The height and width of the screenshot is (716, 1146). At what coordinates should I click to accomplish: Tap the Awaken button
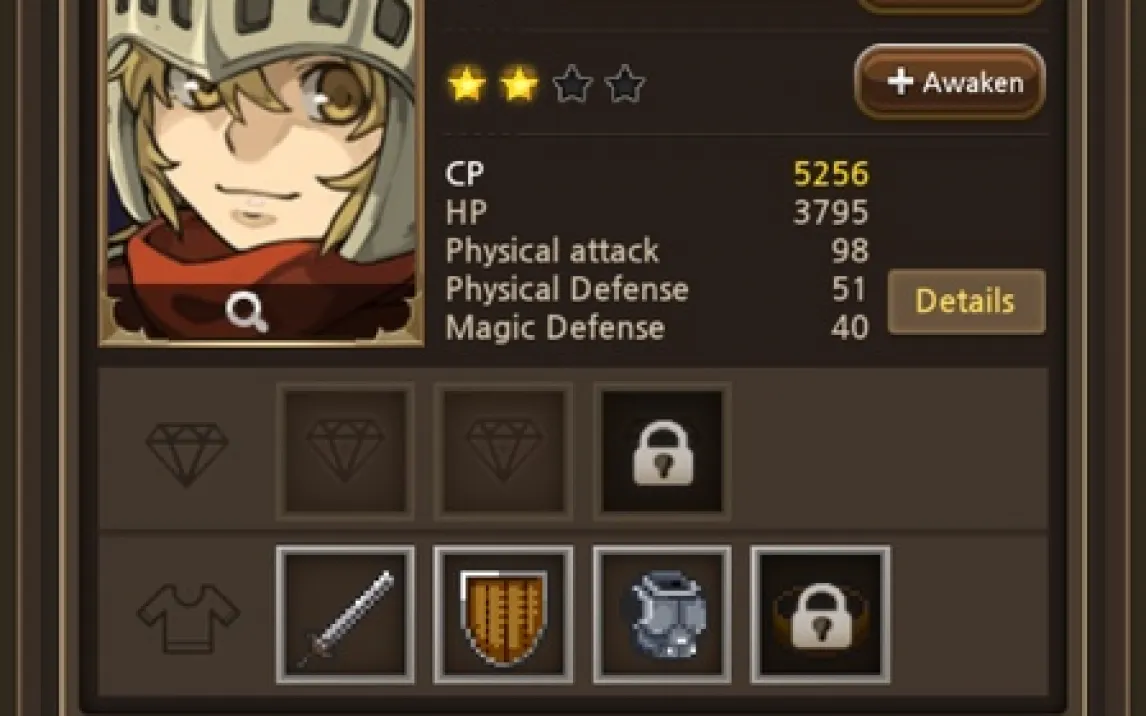coord(949,82)
